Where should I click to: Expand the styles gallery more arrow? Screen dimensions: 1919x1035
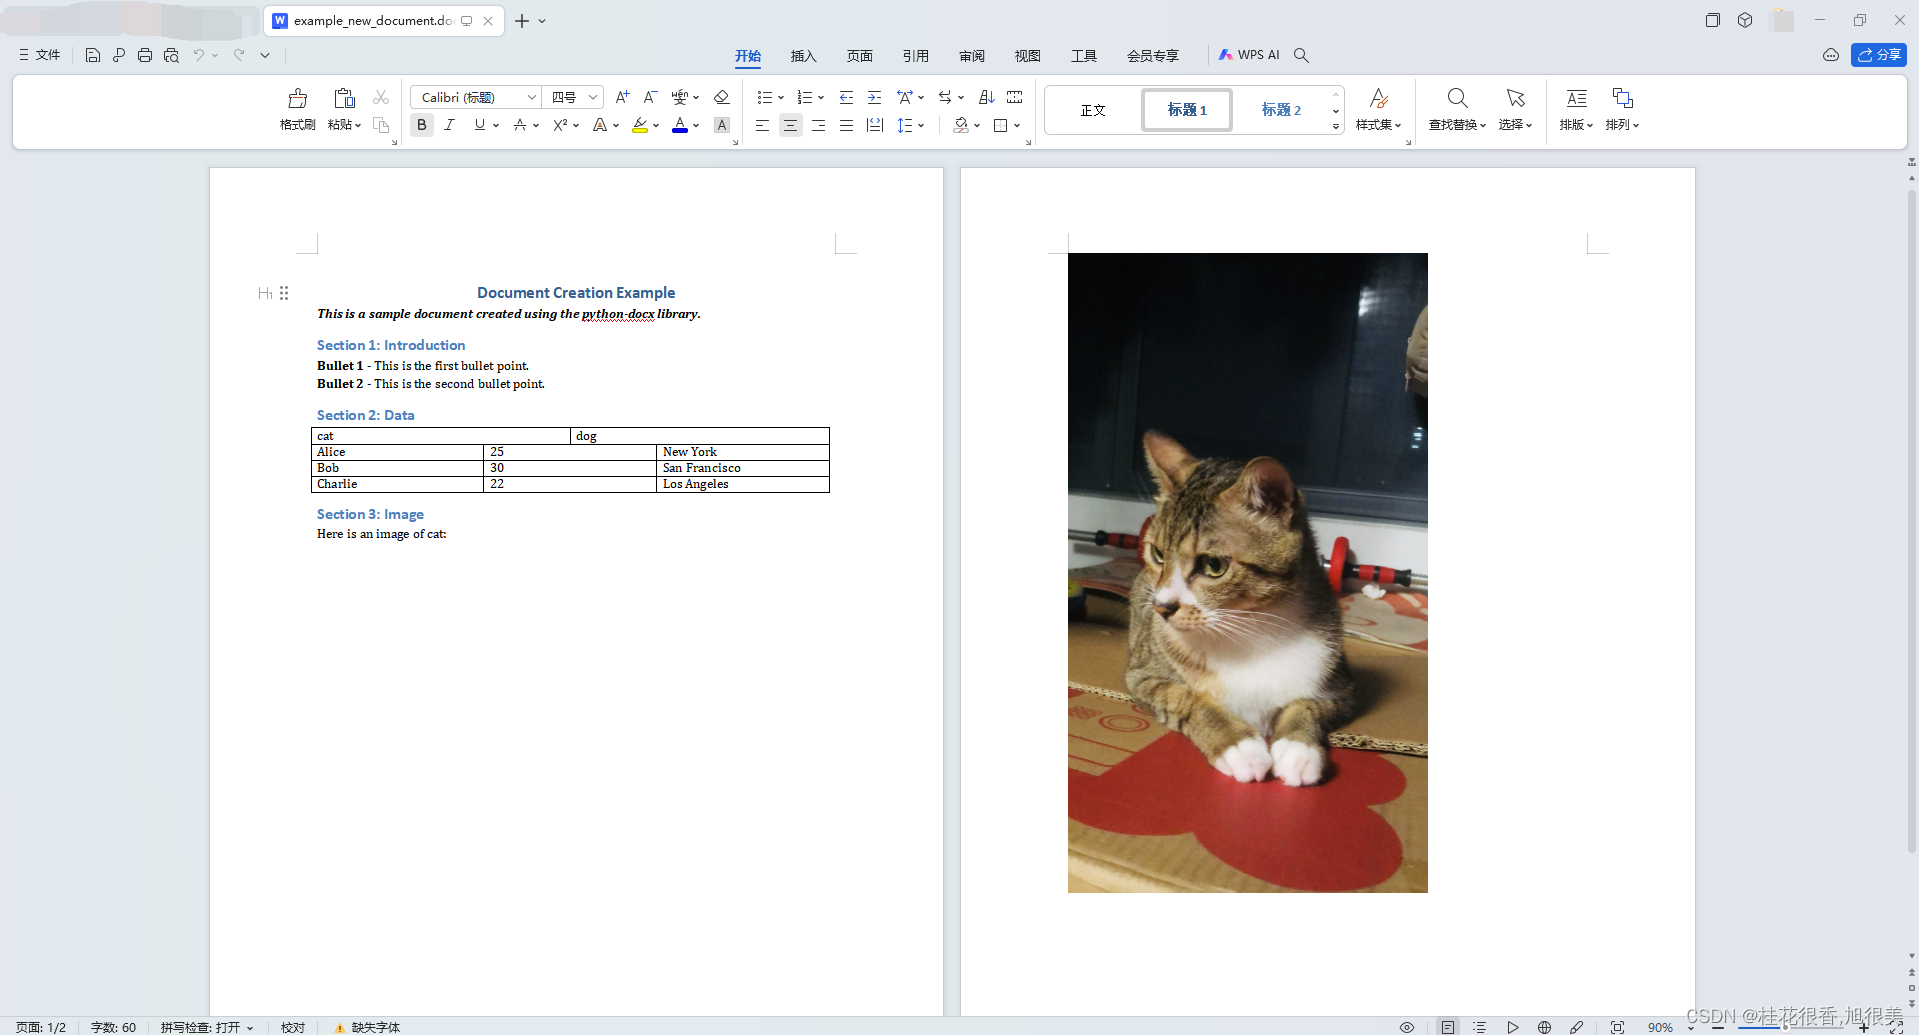click(x=1336, y=127)
